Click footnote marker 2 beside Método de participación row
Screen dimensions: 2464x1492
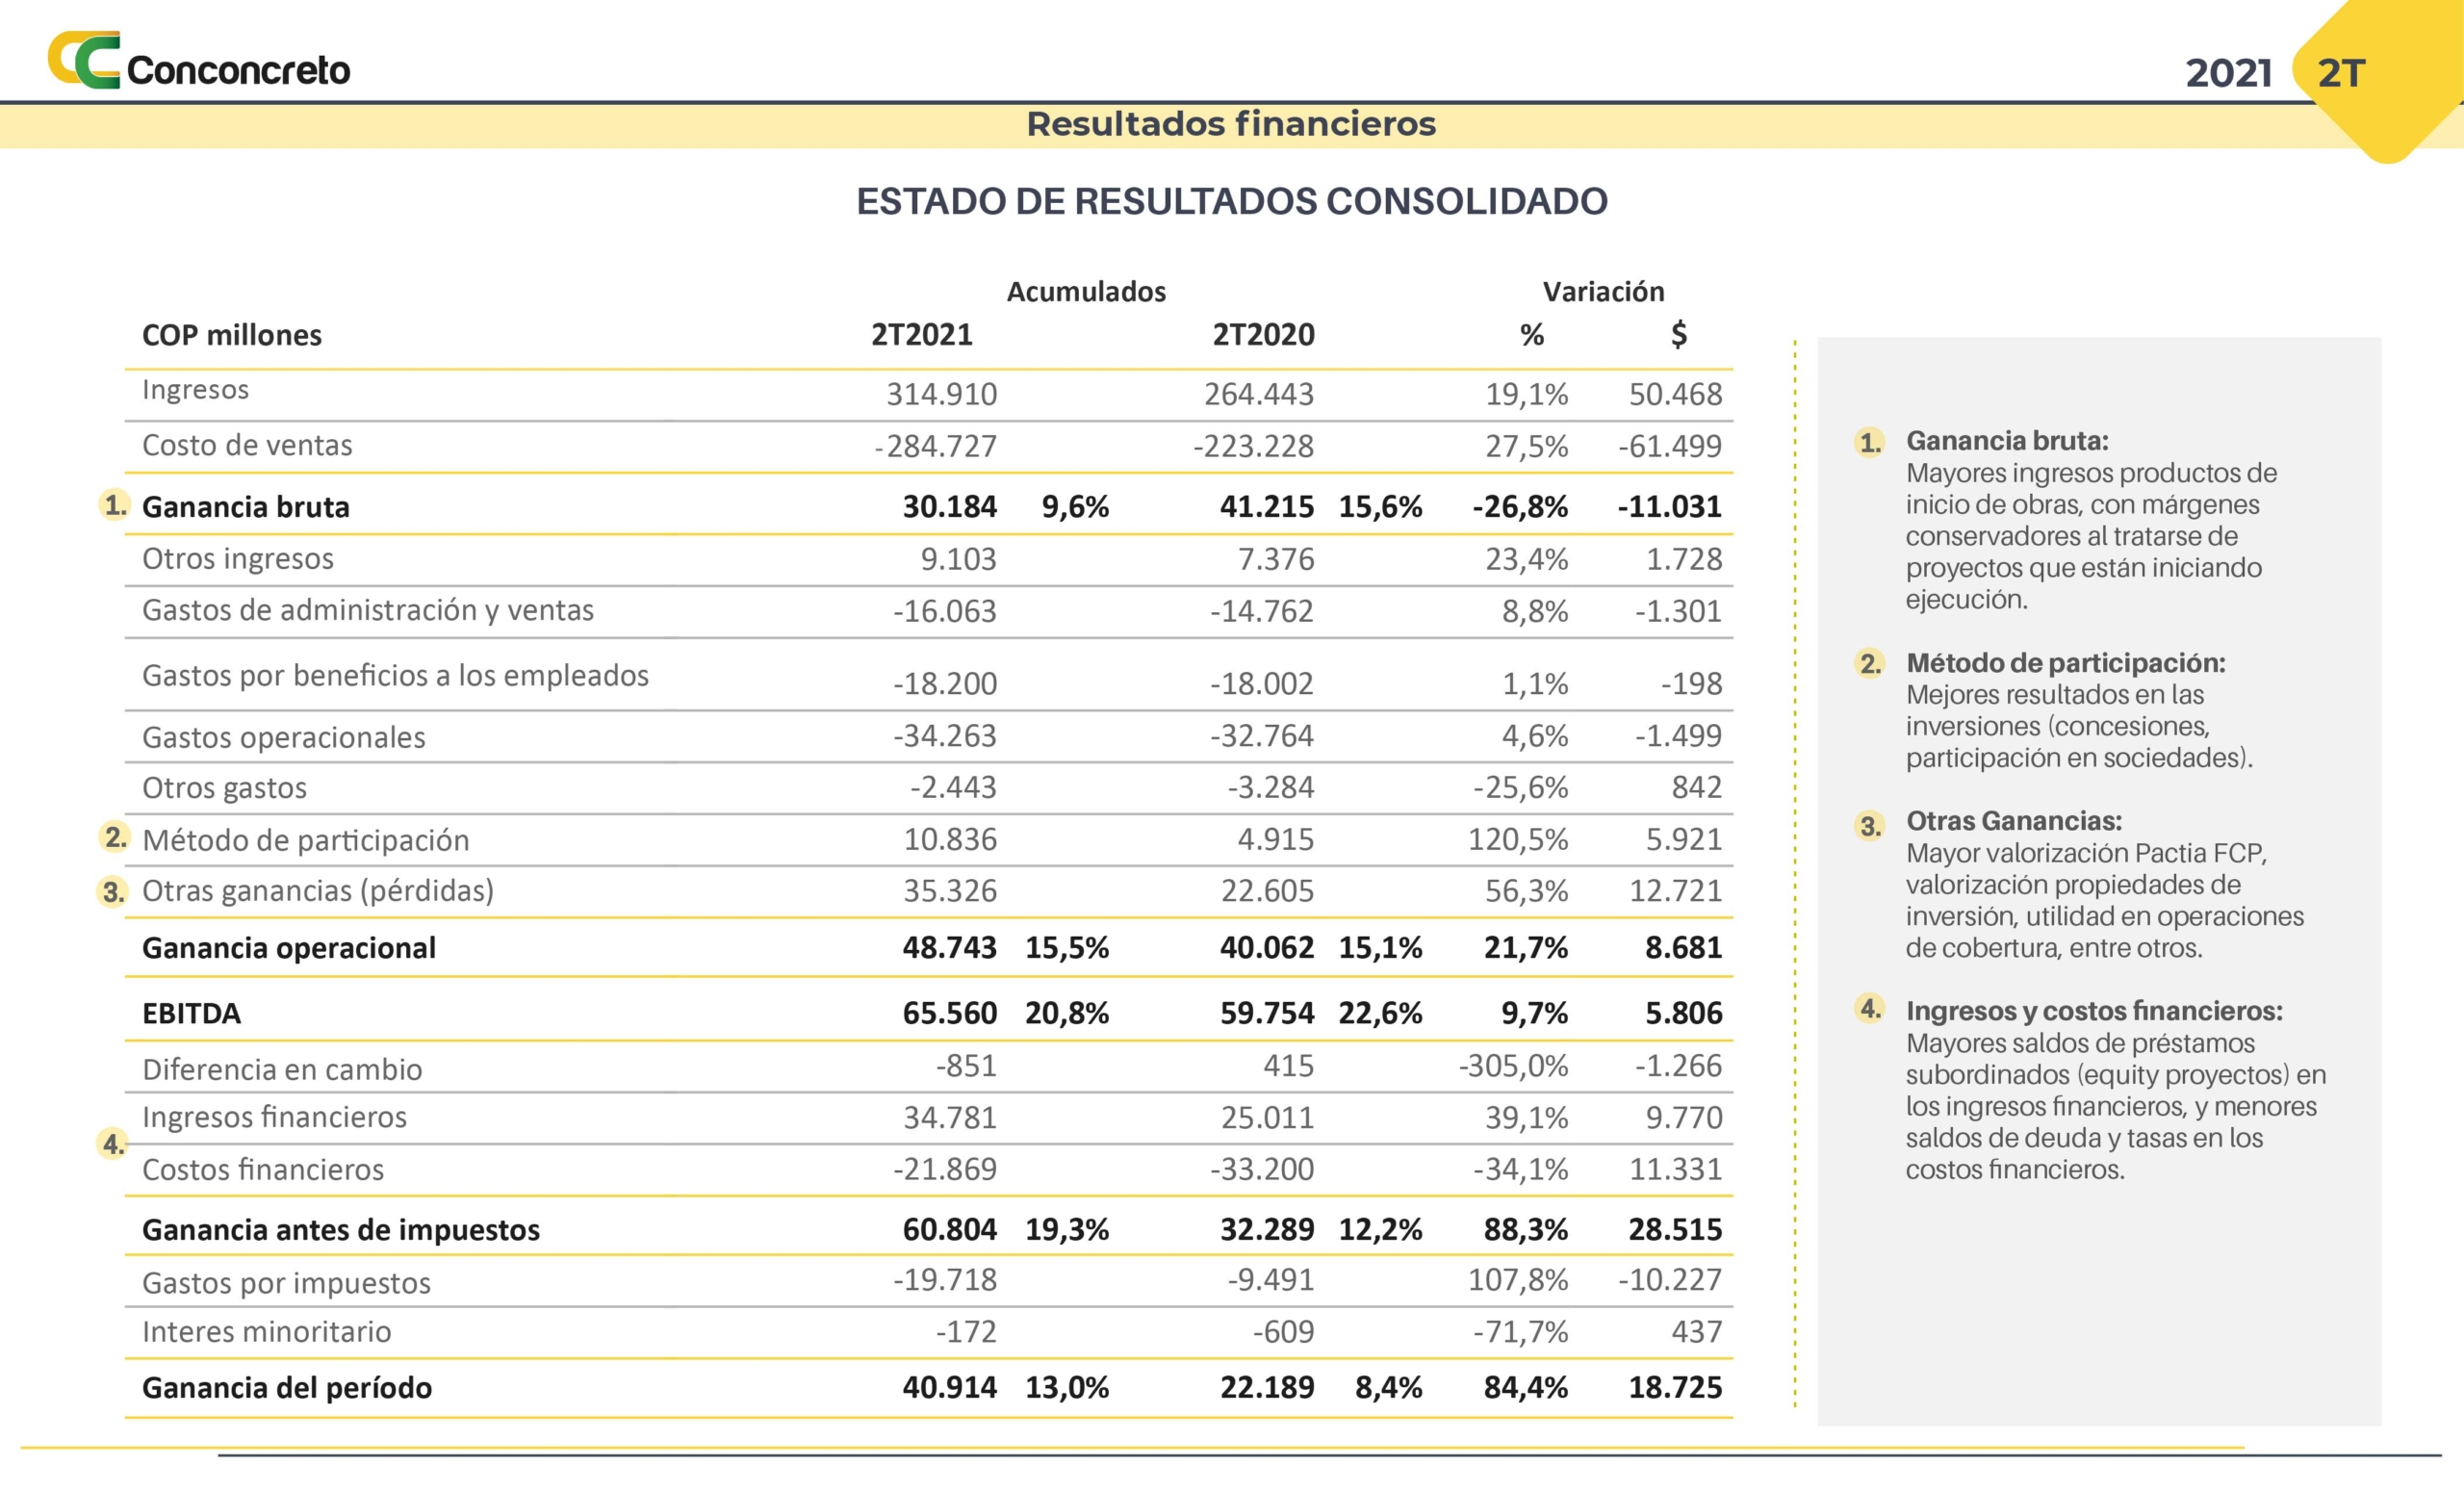pyautogui.click(x=115, y=837)
